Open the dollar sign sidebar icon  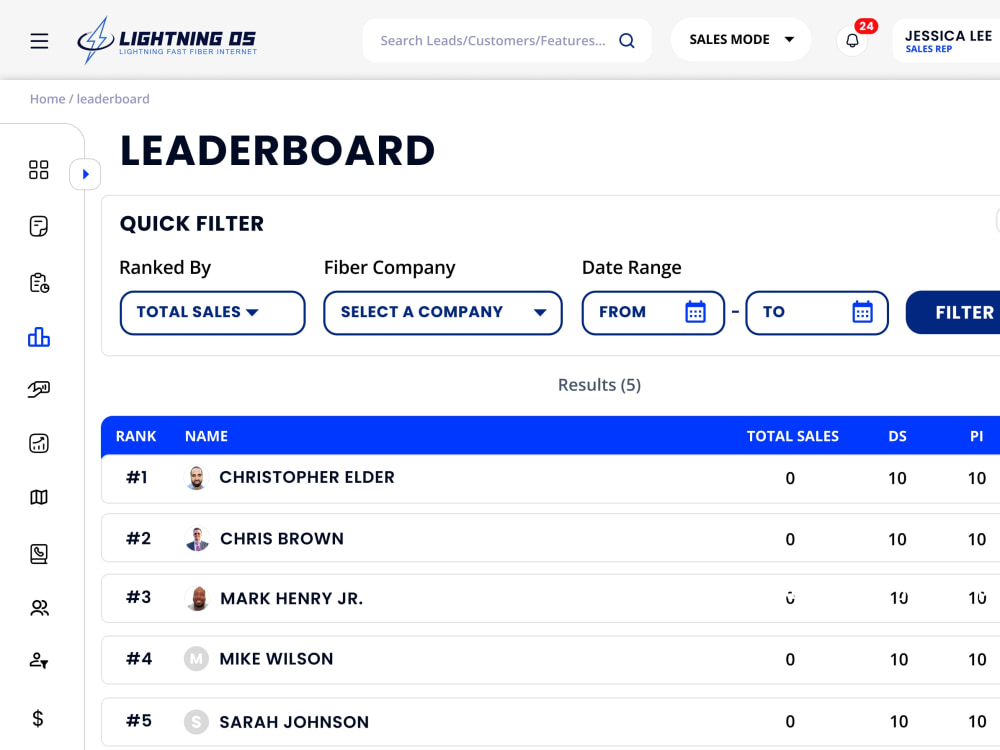[x=38, y=719]
